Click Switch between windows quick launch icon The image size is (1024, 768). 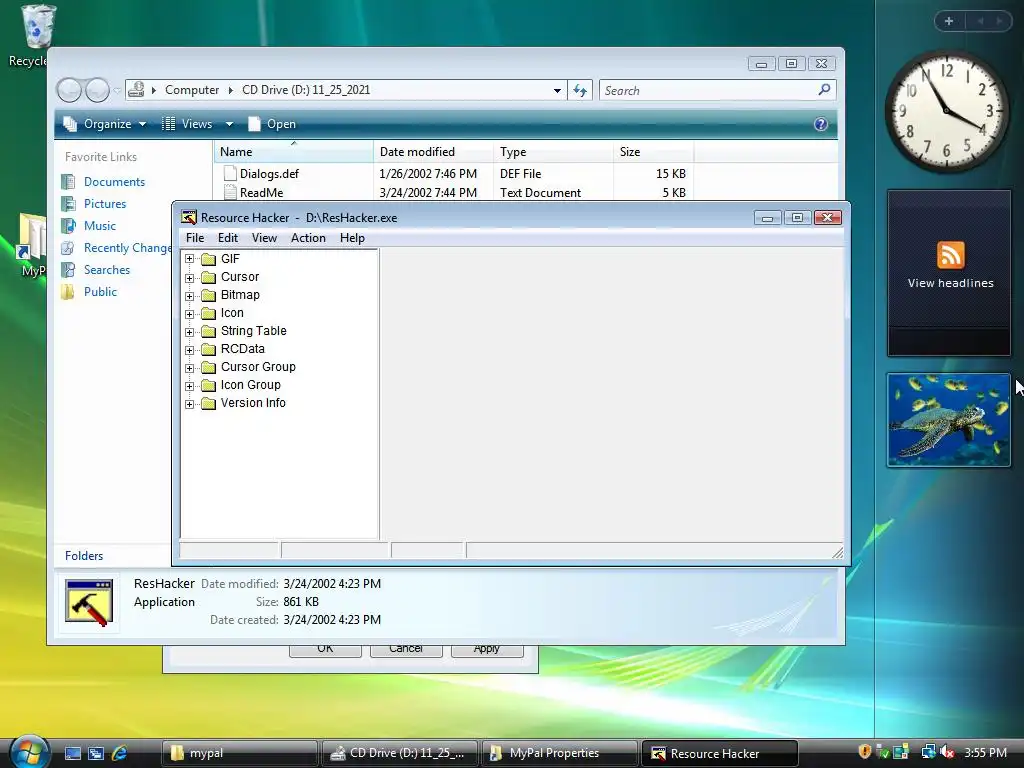96,753
